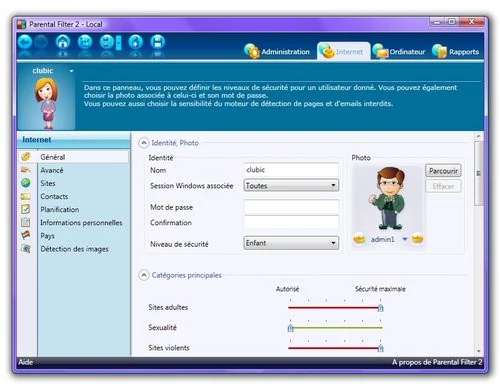Click the Parcourir button
500x389 pixels.
(x=443, y=171)
